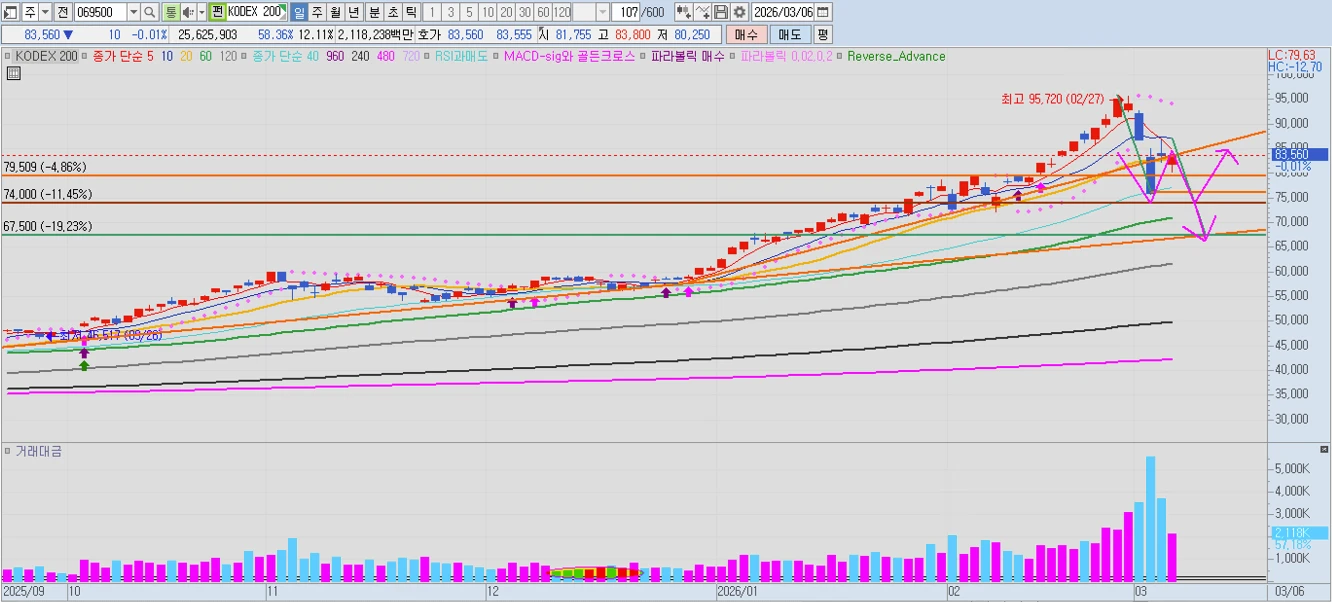This screenshot has height=602, width=1332.
Task: Click the 67,500 (-19.23%) level label
Action: [48, 227]
